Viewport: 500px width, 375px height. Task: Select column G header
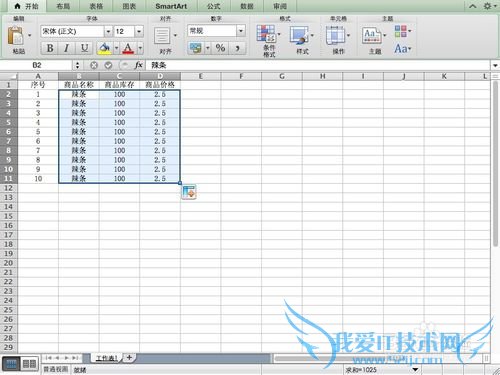coord(282,76)
